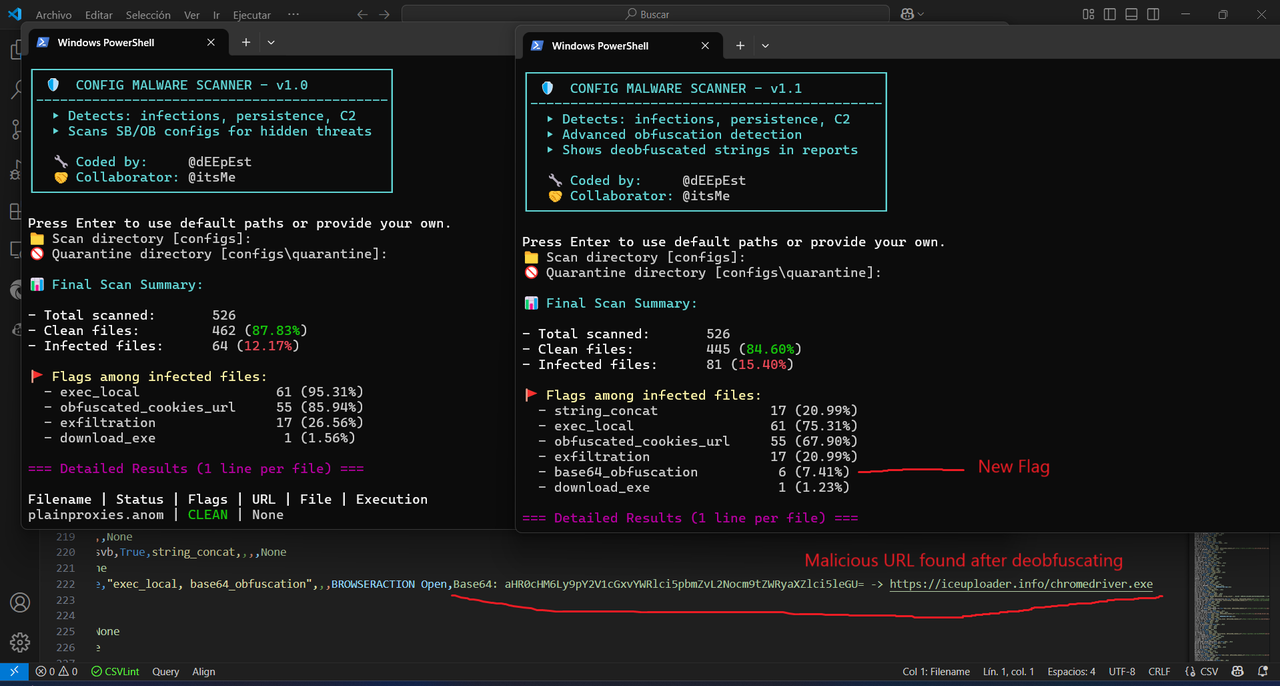Screen dimensions: 1280x686
Task: Go forward with the right arrow
Action: coord(384,15)
